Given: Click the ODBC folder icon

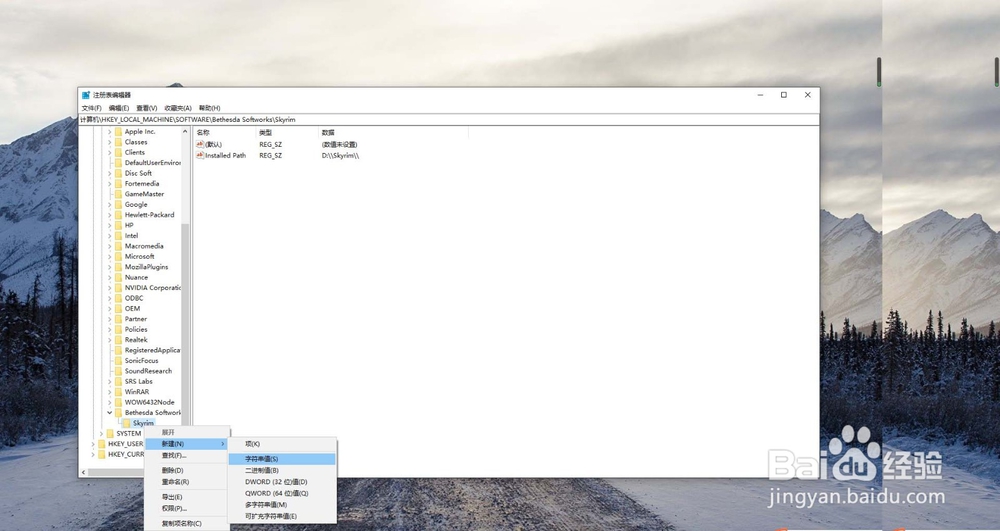Looking at the screenshot, I should (x=119, y=298).
